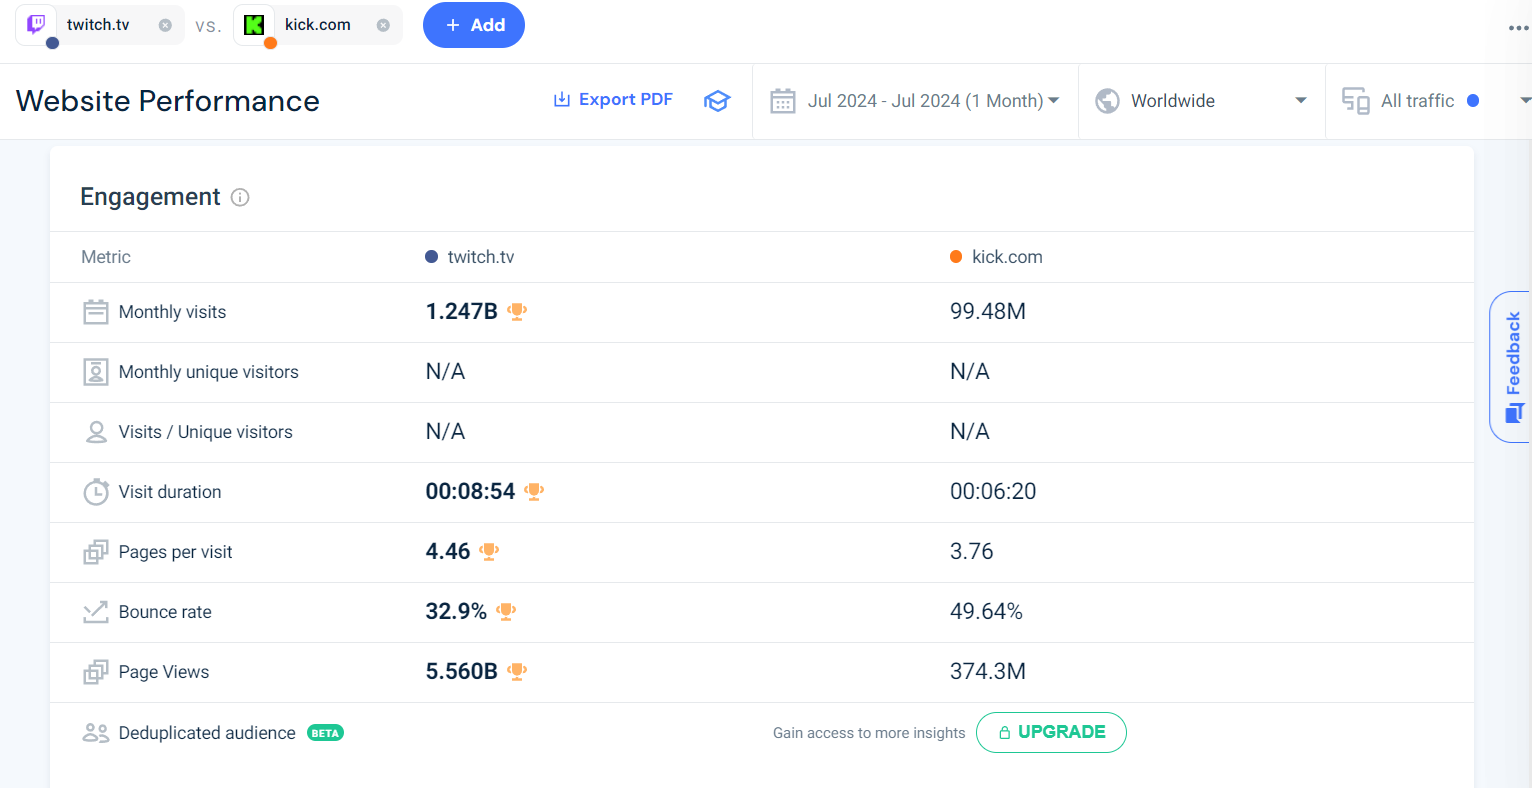This screenshot has width=1532, height=788.
Task: Remove kick.com from the comparison
Action: 383,25
